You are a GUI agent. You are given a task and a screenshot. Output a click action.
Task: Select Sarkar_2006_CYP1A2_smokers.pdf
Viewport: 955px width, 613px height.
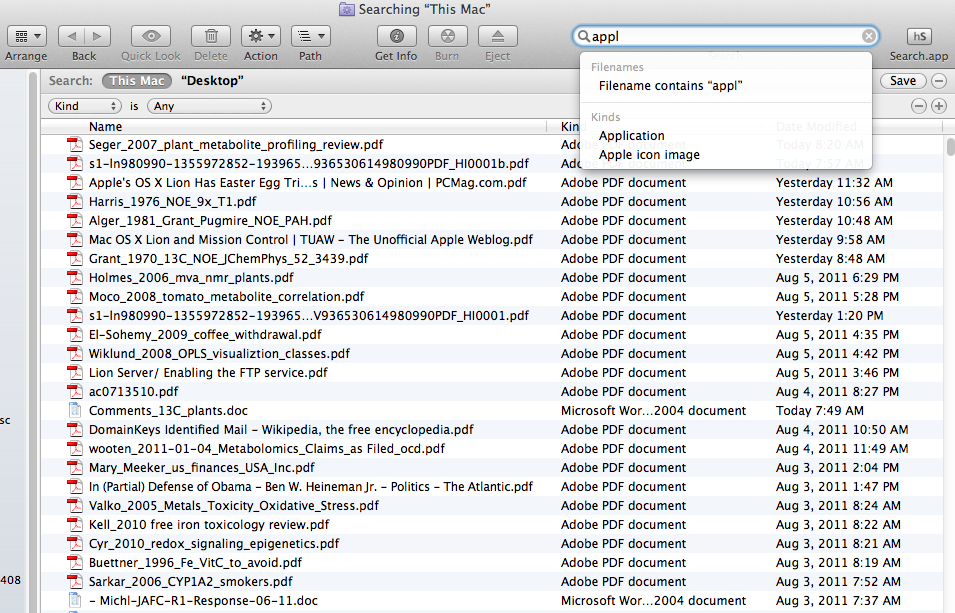click(x=191, y=581)
